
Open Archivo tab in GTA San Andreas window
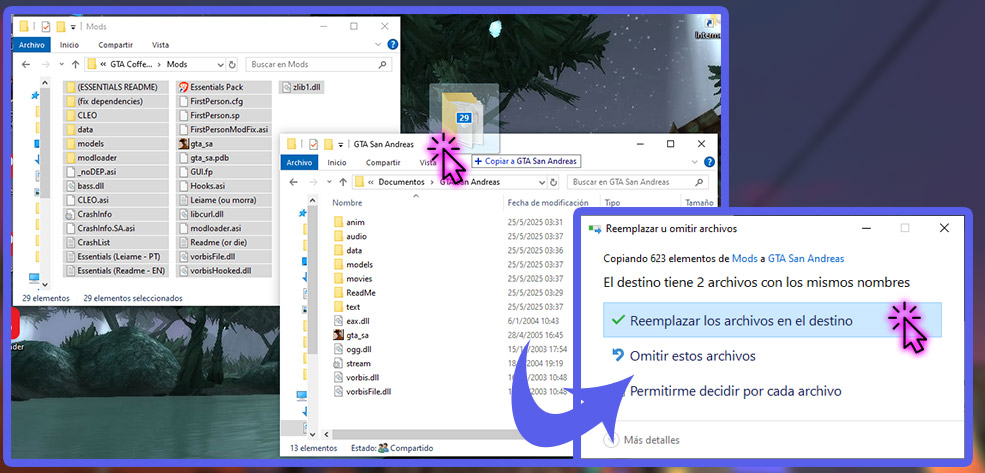point(300,163)
